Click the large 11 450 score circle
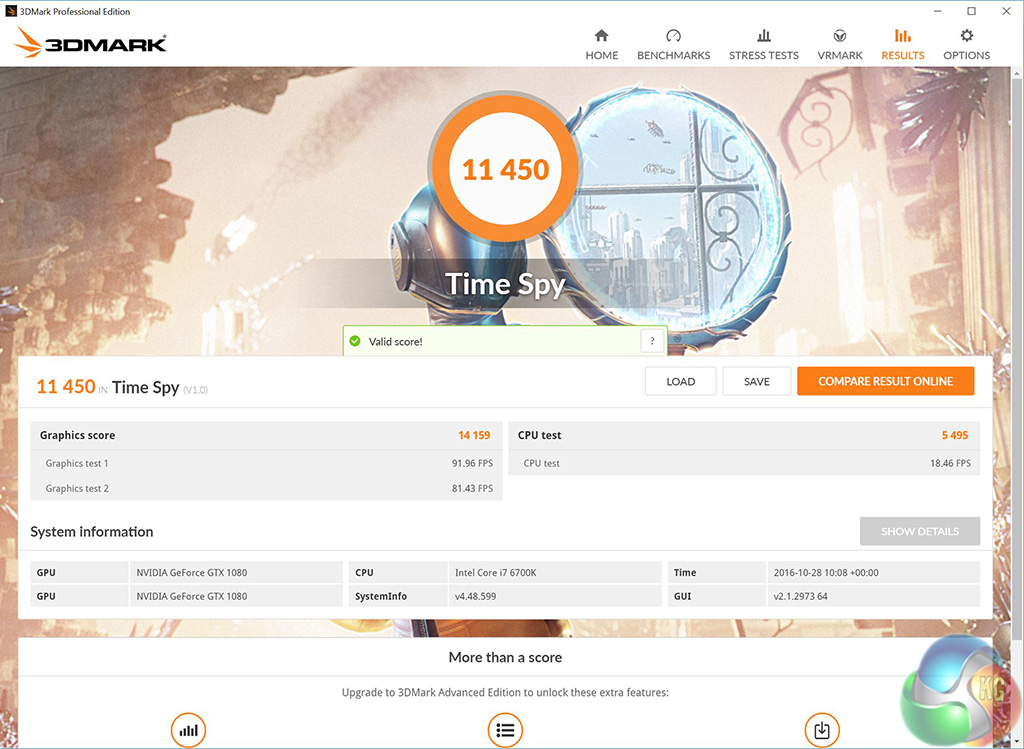1024x749 pixels. 505,169
